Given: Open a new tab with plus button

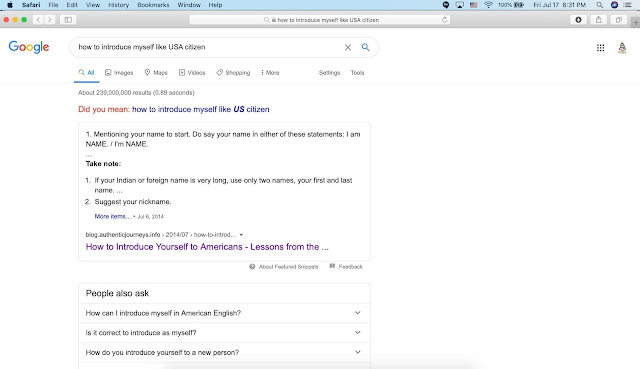Looking at the screenshot, I should (x=636, y=22).
